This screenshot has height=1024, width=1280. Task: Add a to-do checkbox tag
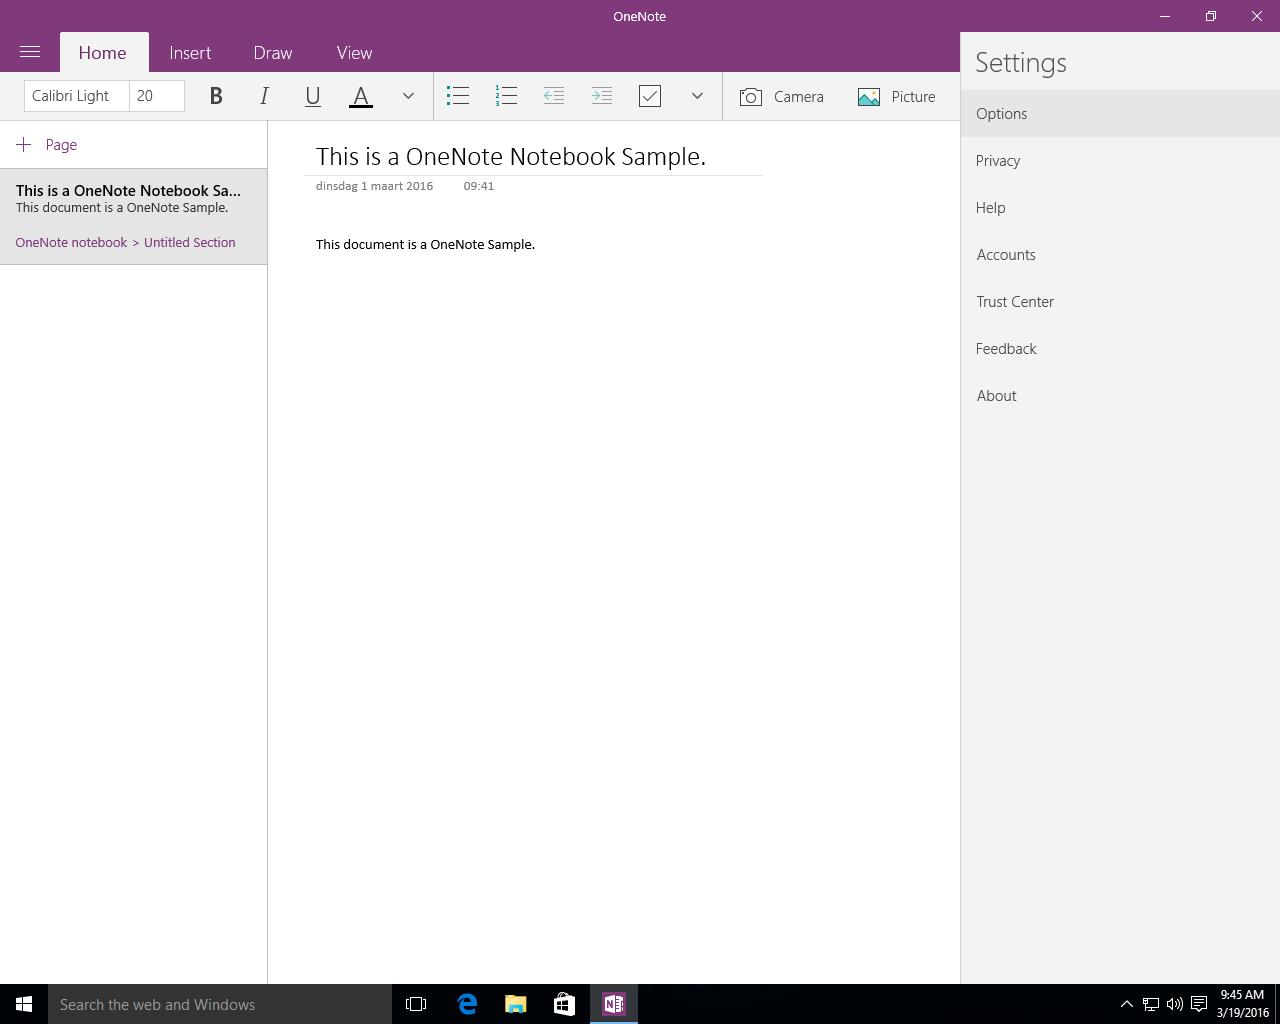click(650, 96)
